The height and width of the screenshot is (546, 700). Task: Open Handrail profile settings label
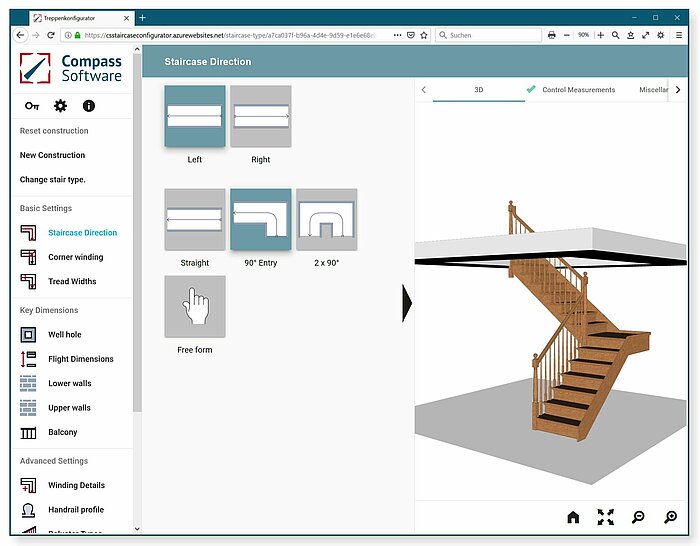pos(76,509)
